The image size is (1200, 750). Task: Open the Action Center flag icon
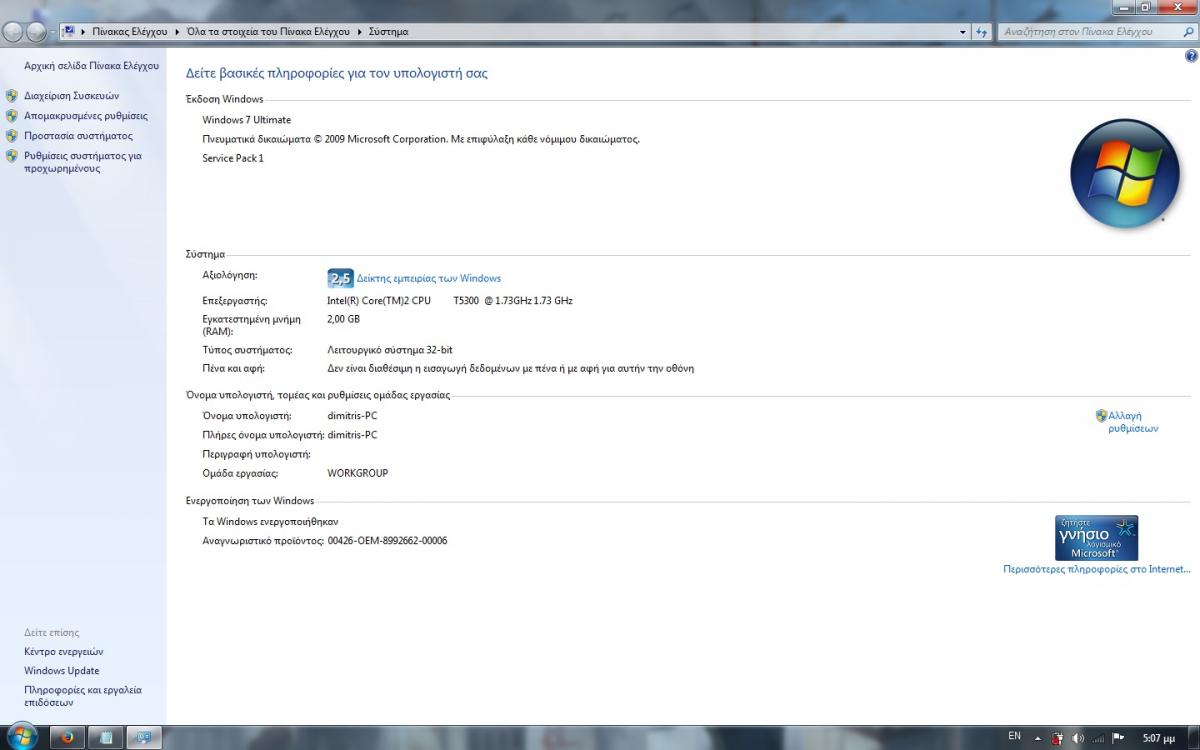pyautogui.click(x=1118, y=737)
